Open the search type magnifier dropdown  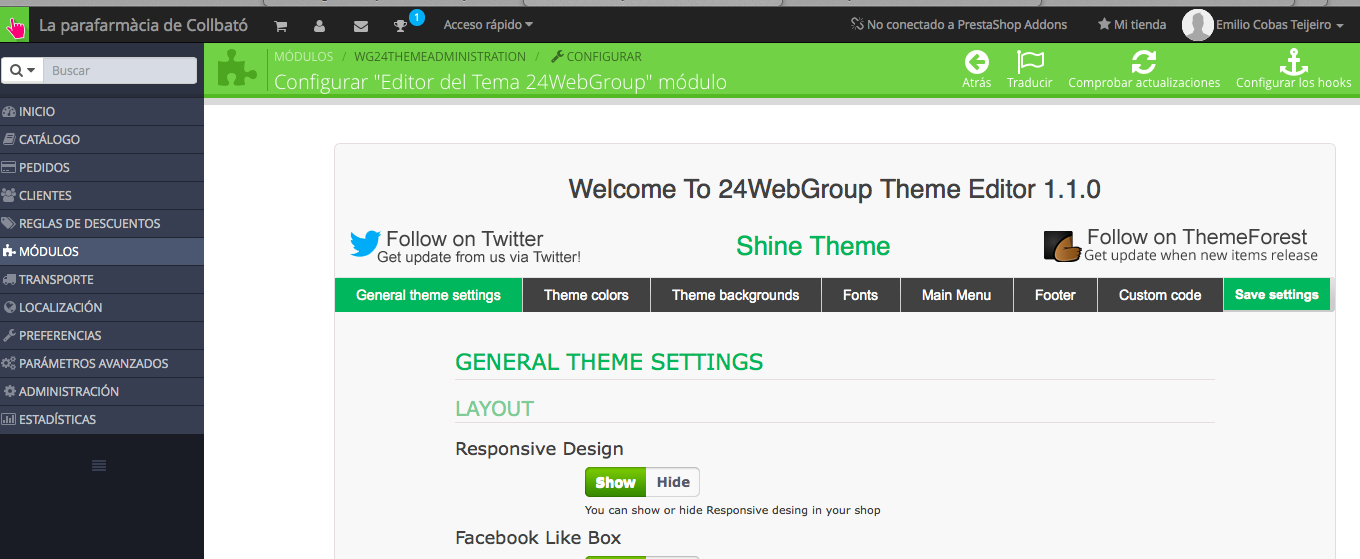(x=23, y=70)
